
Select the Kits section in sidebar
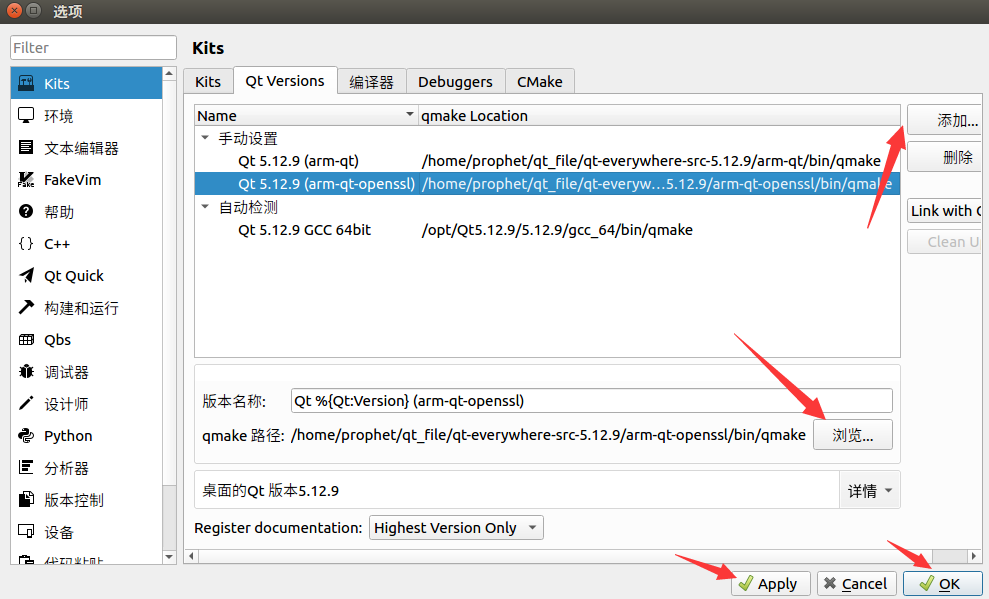pyautogui.click(x=60, y=83)
